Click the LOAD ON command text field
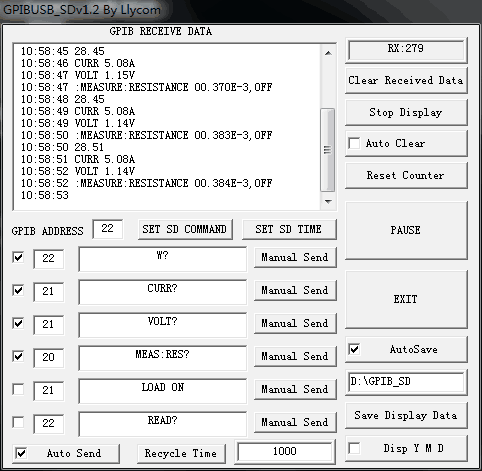This screenshot has height=471, width=482. pos(163,391)
